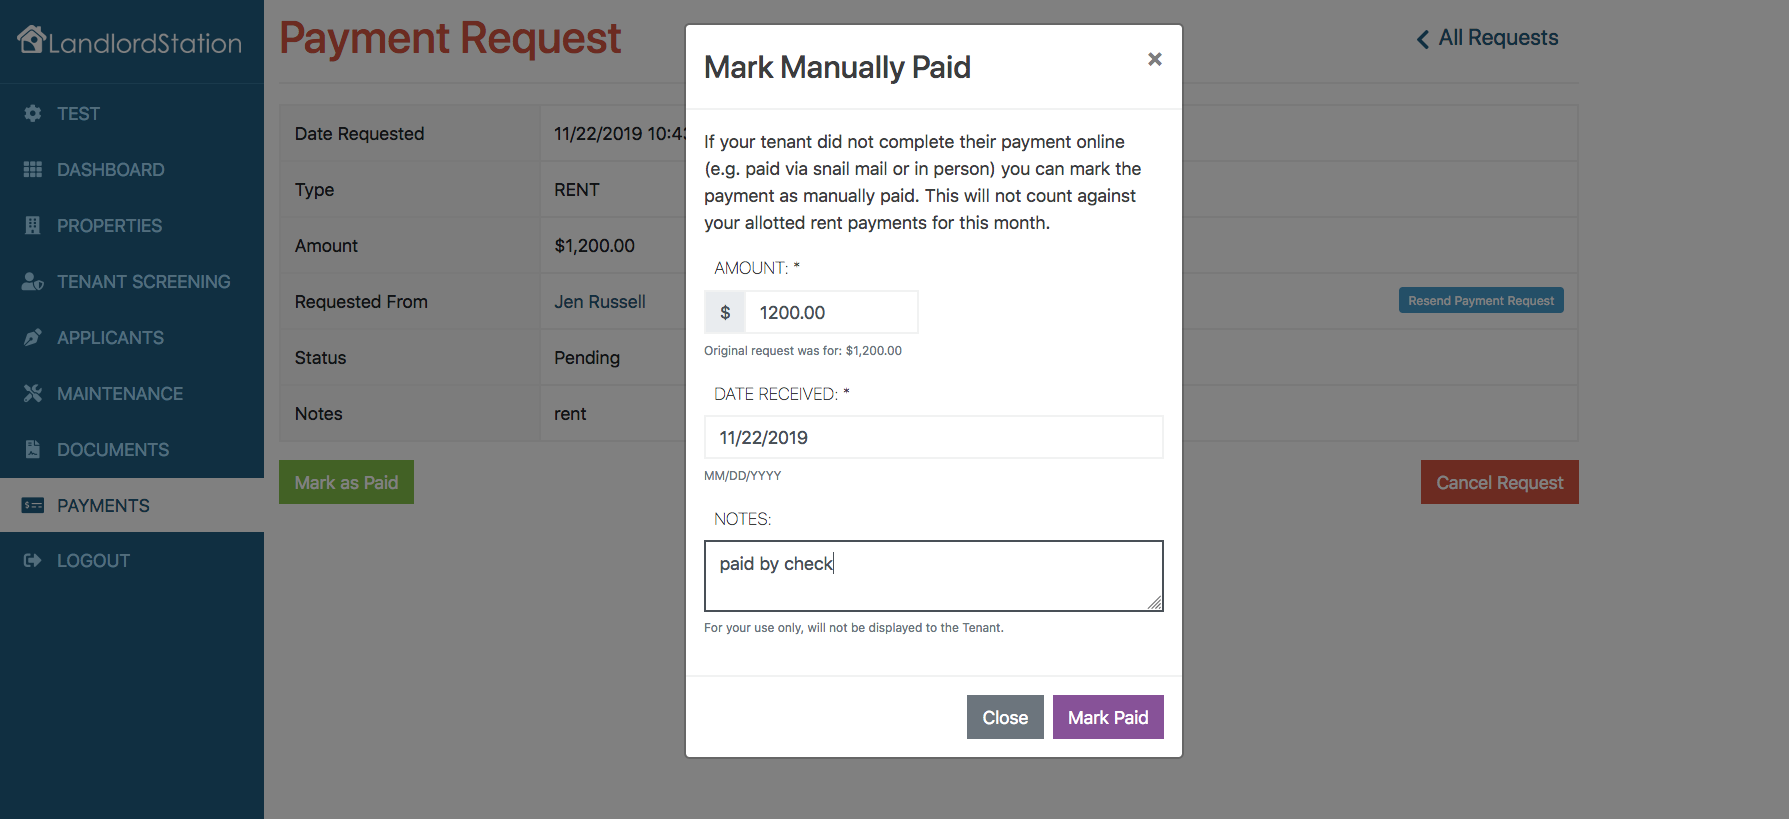Click the Date Received field

pos(934,437)
